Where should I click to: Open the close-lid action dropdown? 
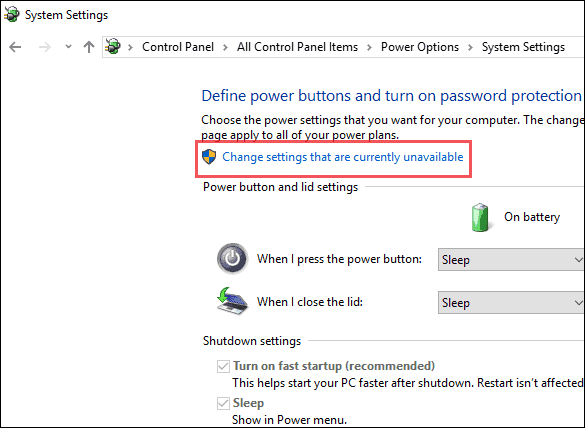[x=511, y=303]
